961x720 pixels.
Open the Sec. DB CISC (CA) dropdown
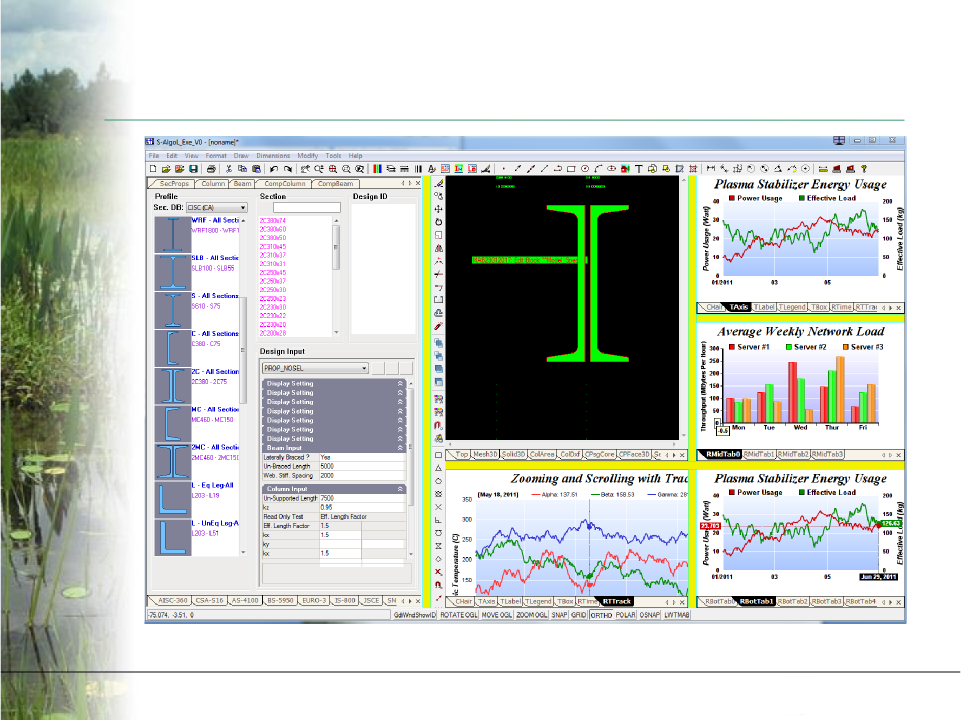coord(216,208)
